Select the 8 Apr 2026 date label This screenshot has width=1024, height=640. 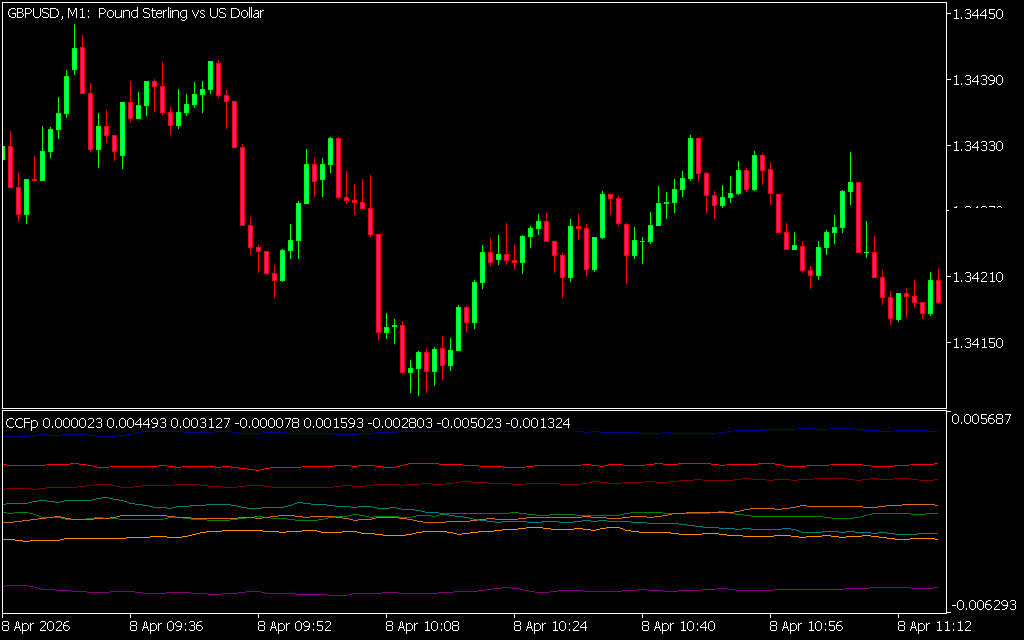(39, 627)
